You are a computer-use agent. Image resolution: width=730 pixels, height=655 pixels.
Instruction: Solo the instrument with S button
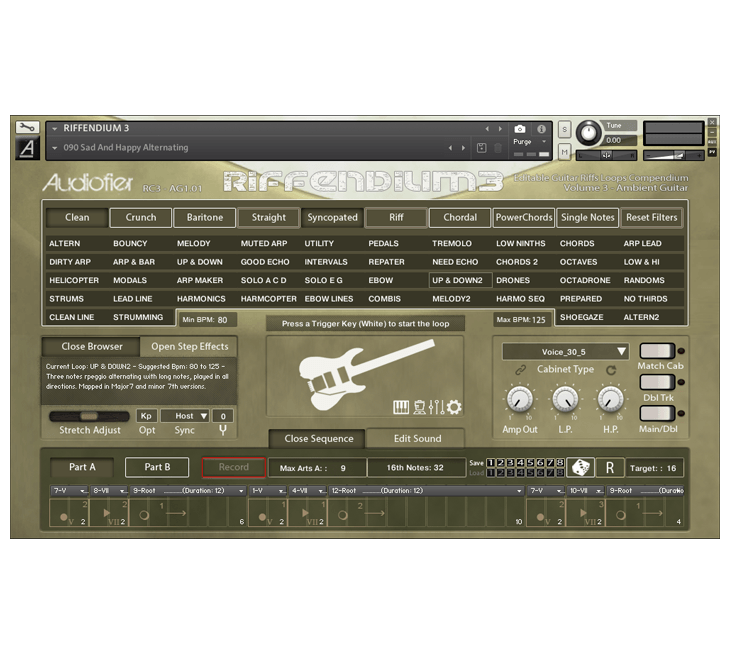tap(564, 129)
